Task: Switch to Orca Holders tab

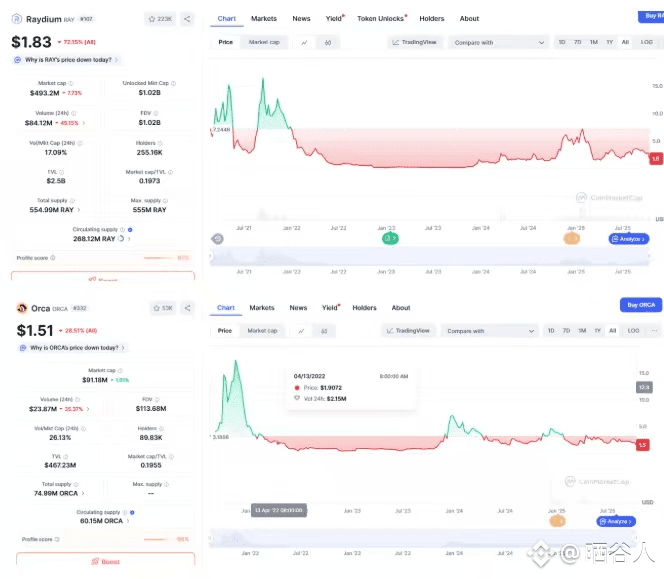Action: click(x=364, y=308)
